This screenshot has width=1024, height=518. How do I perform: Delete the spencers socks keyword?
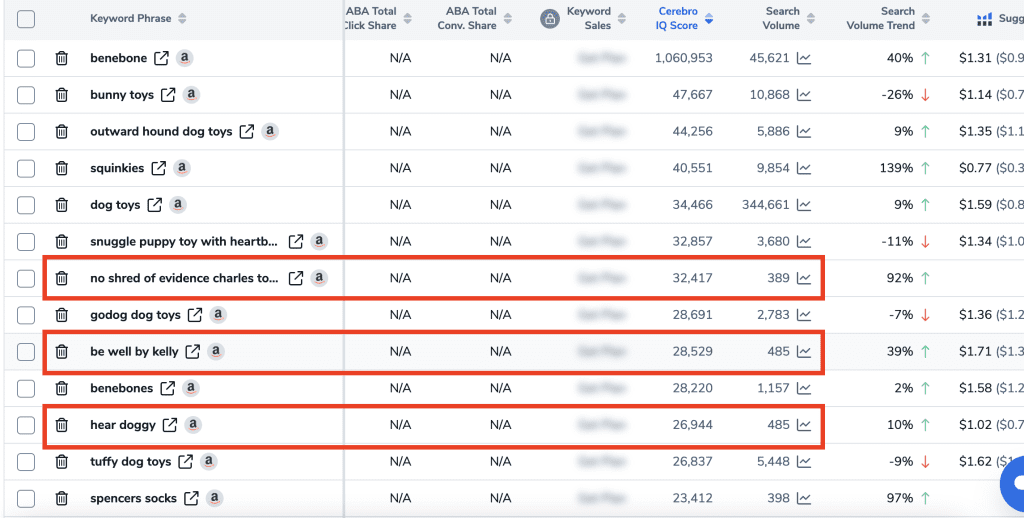click(x=61, y=498)
